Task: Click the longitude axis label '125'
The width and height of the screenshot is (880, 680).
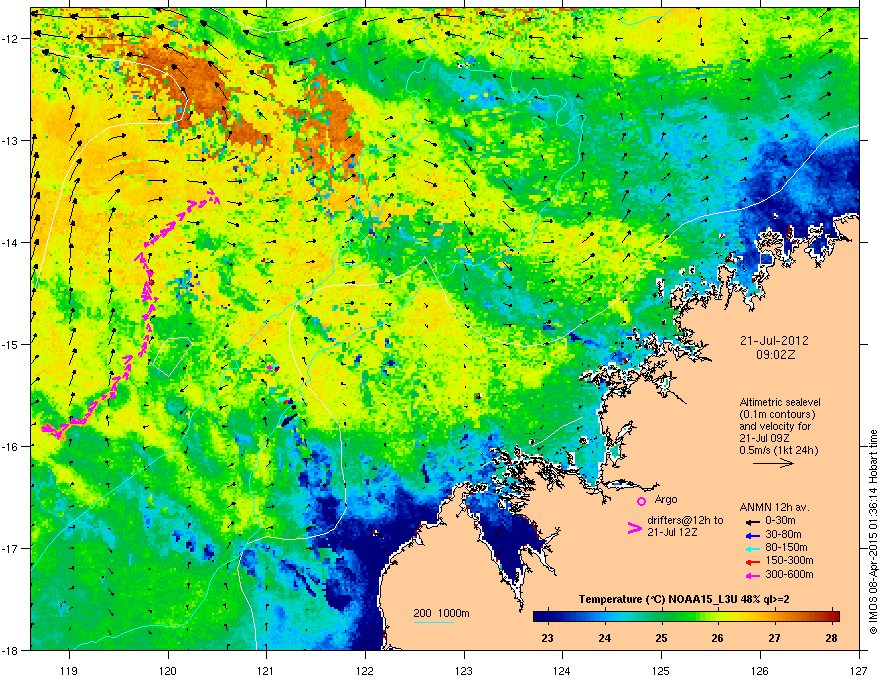Action: coord(661,670)
